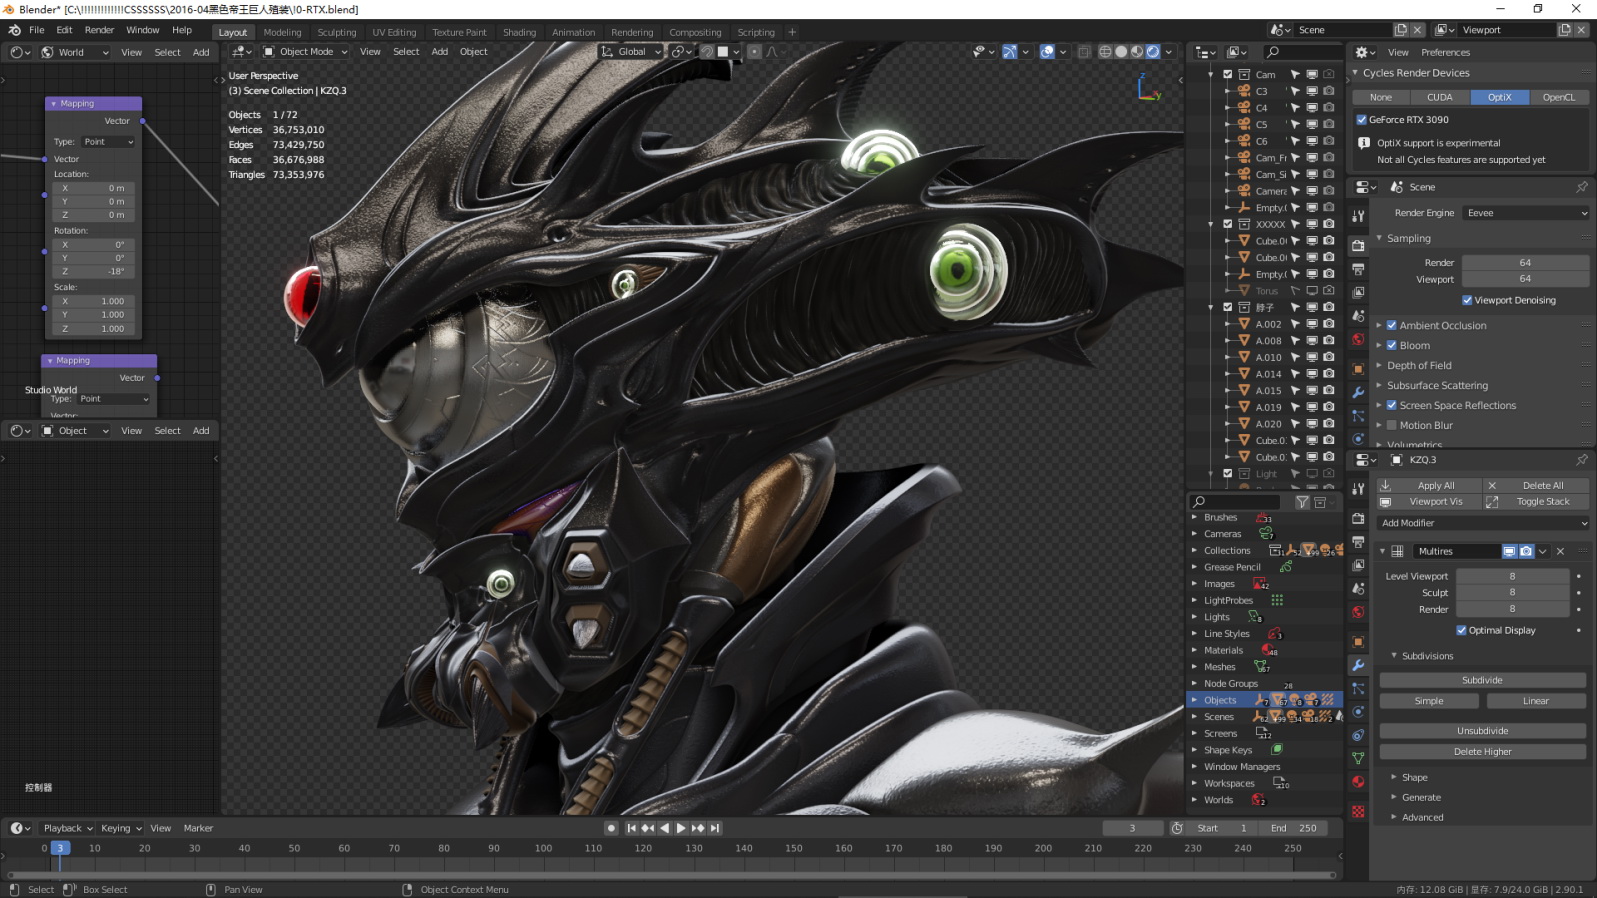Screen dimensions: 1597x898
Task: Open the Add Modifier dropdown
Action: pyautogui.click(x=1482, y=523)
